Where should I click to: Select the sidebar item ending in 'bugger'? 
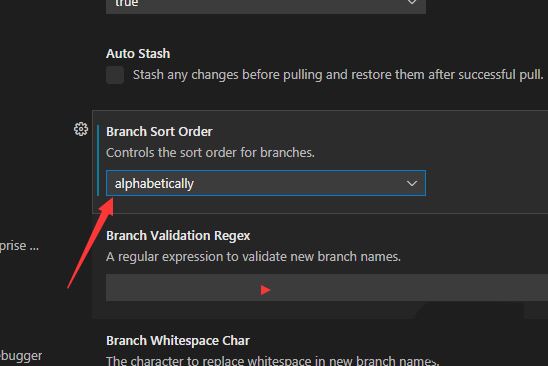click(x=21, y=356)
